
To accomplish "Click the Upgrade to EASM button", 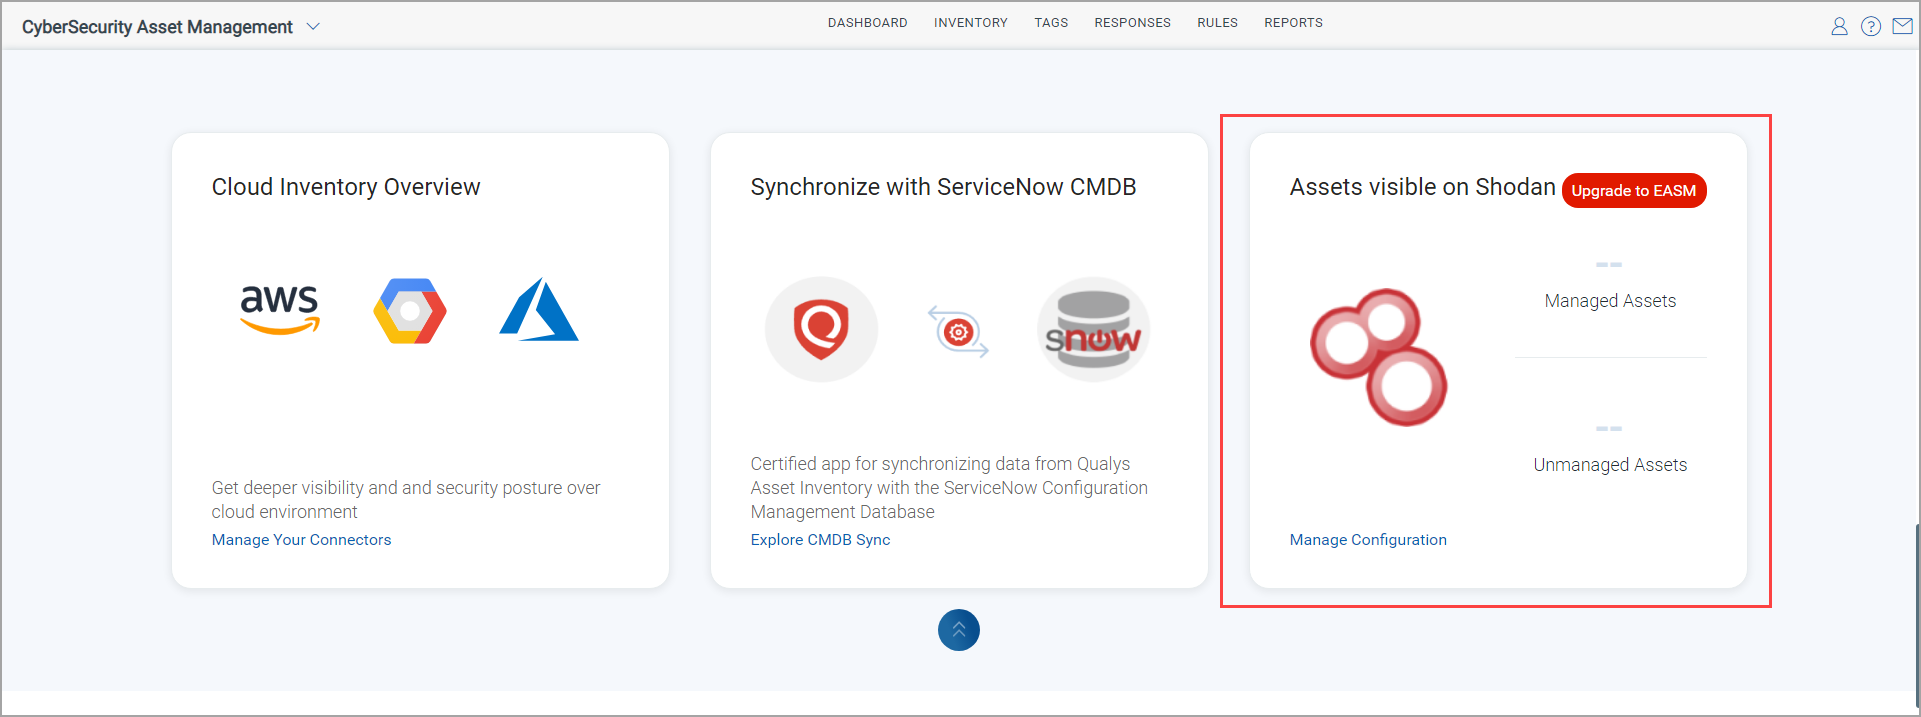I will pyautogui.click(x=1634, y=191).
